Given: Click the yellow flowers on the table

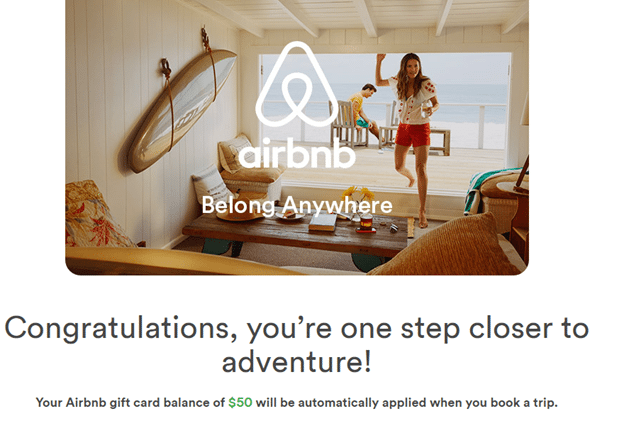Looking at the screenshot, I should 358,195.
